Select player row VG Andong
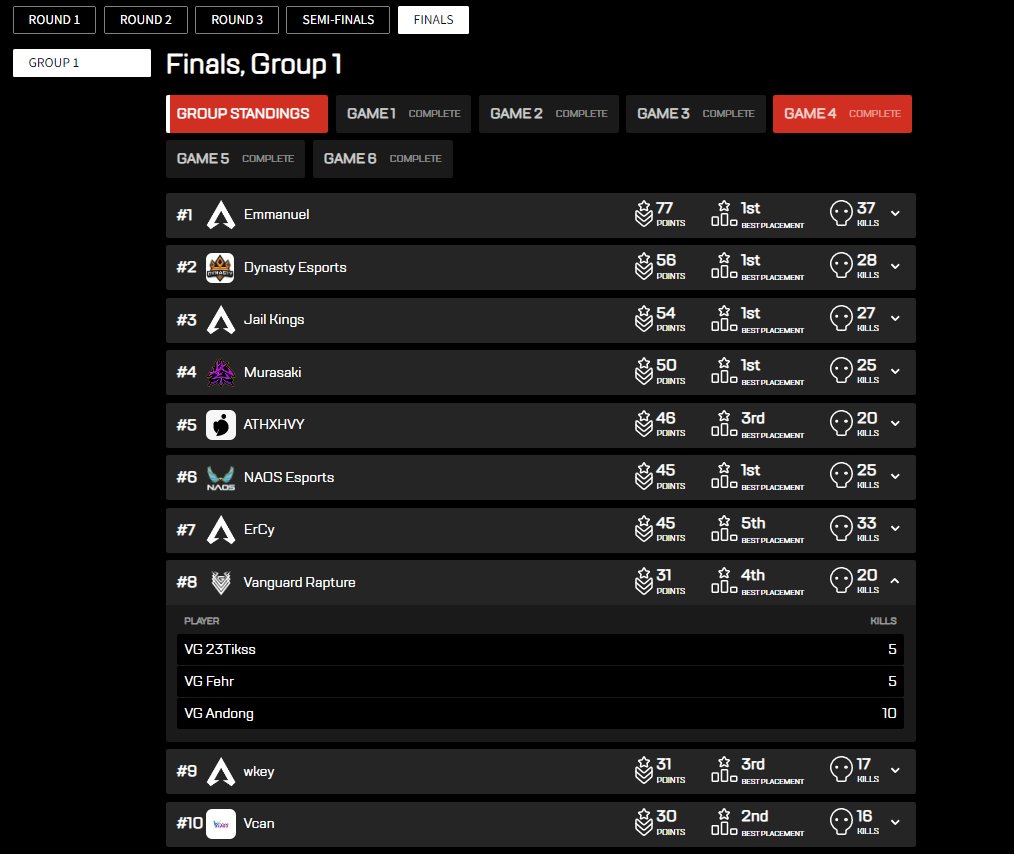1014x854 pixels. (540, 714)
